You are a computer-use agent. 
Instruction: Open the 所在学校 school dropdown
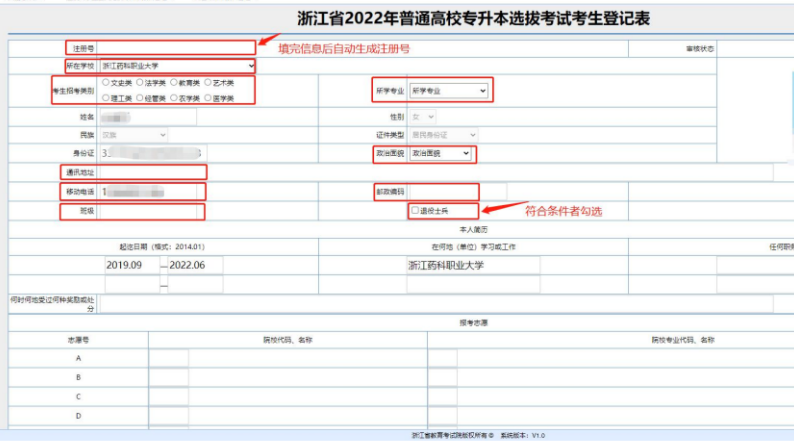tap(177, 65)
